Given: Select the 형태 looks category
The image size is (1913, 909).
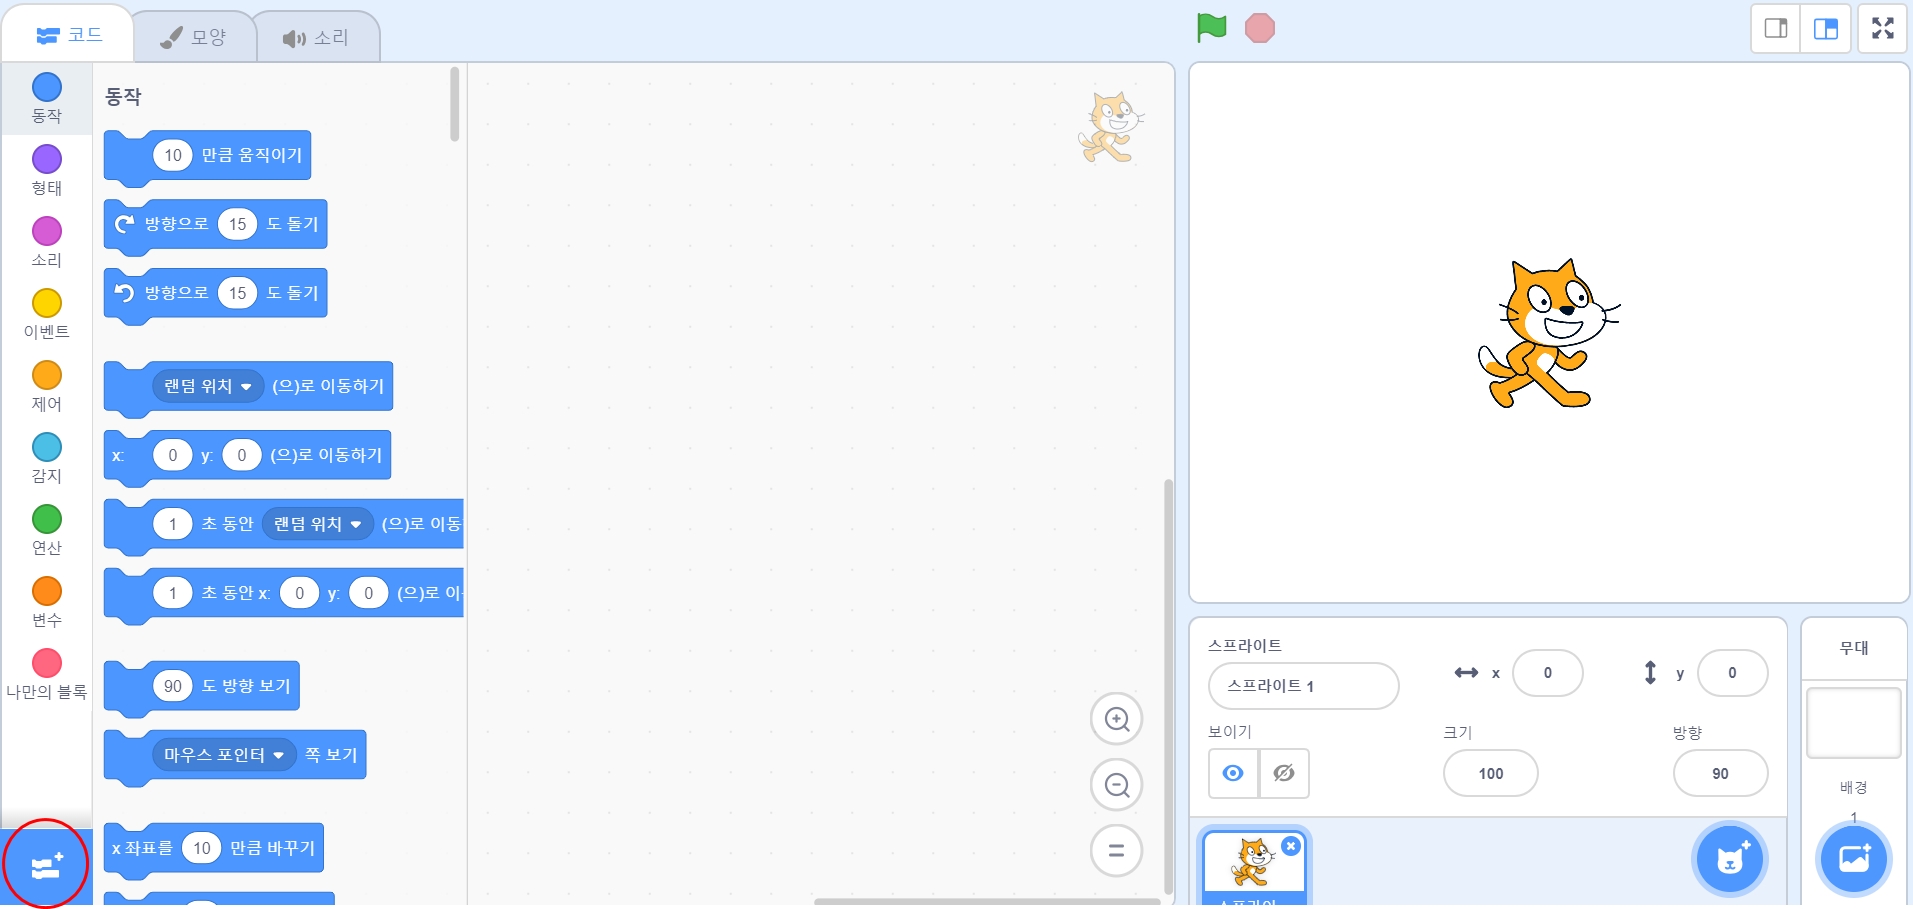Looking at the screenshot, I should click(47, 170).
